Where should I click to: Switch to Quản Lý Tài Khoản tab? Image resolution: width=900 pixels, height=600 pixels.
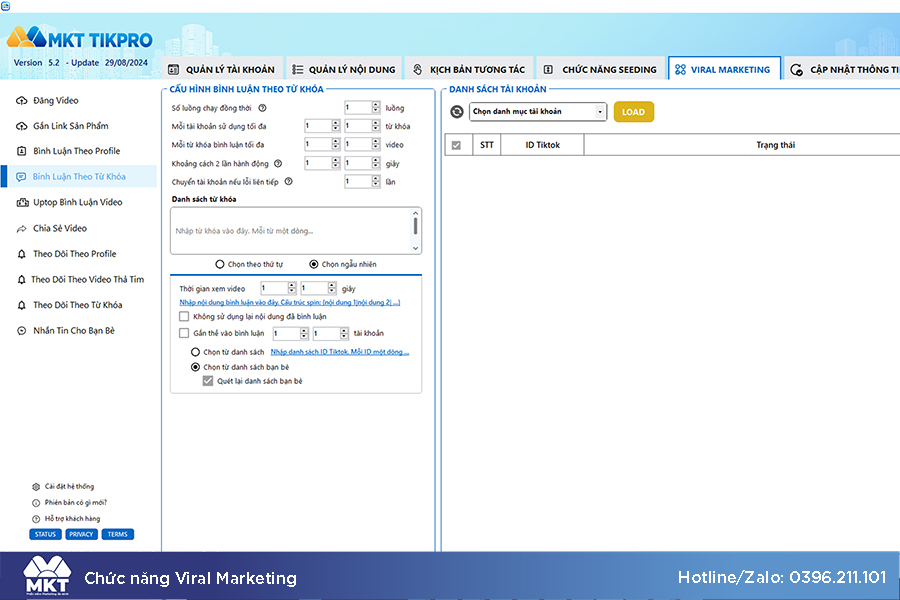(223, 69)
